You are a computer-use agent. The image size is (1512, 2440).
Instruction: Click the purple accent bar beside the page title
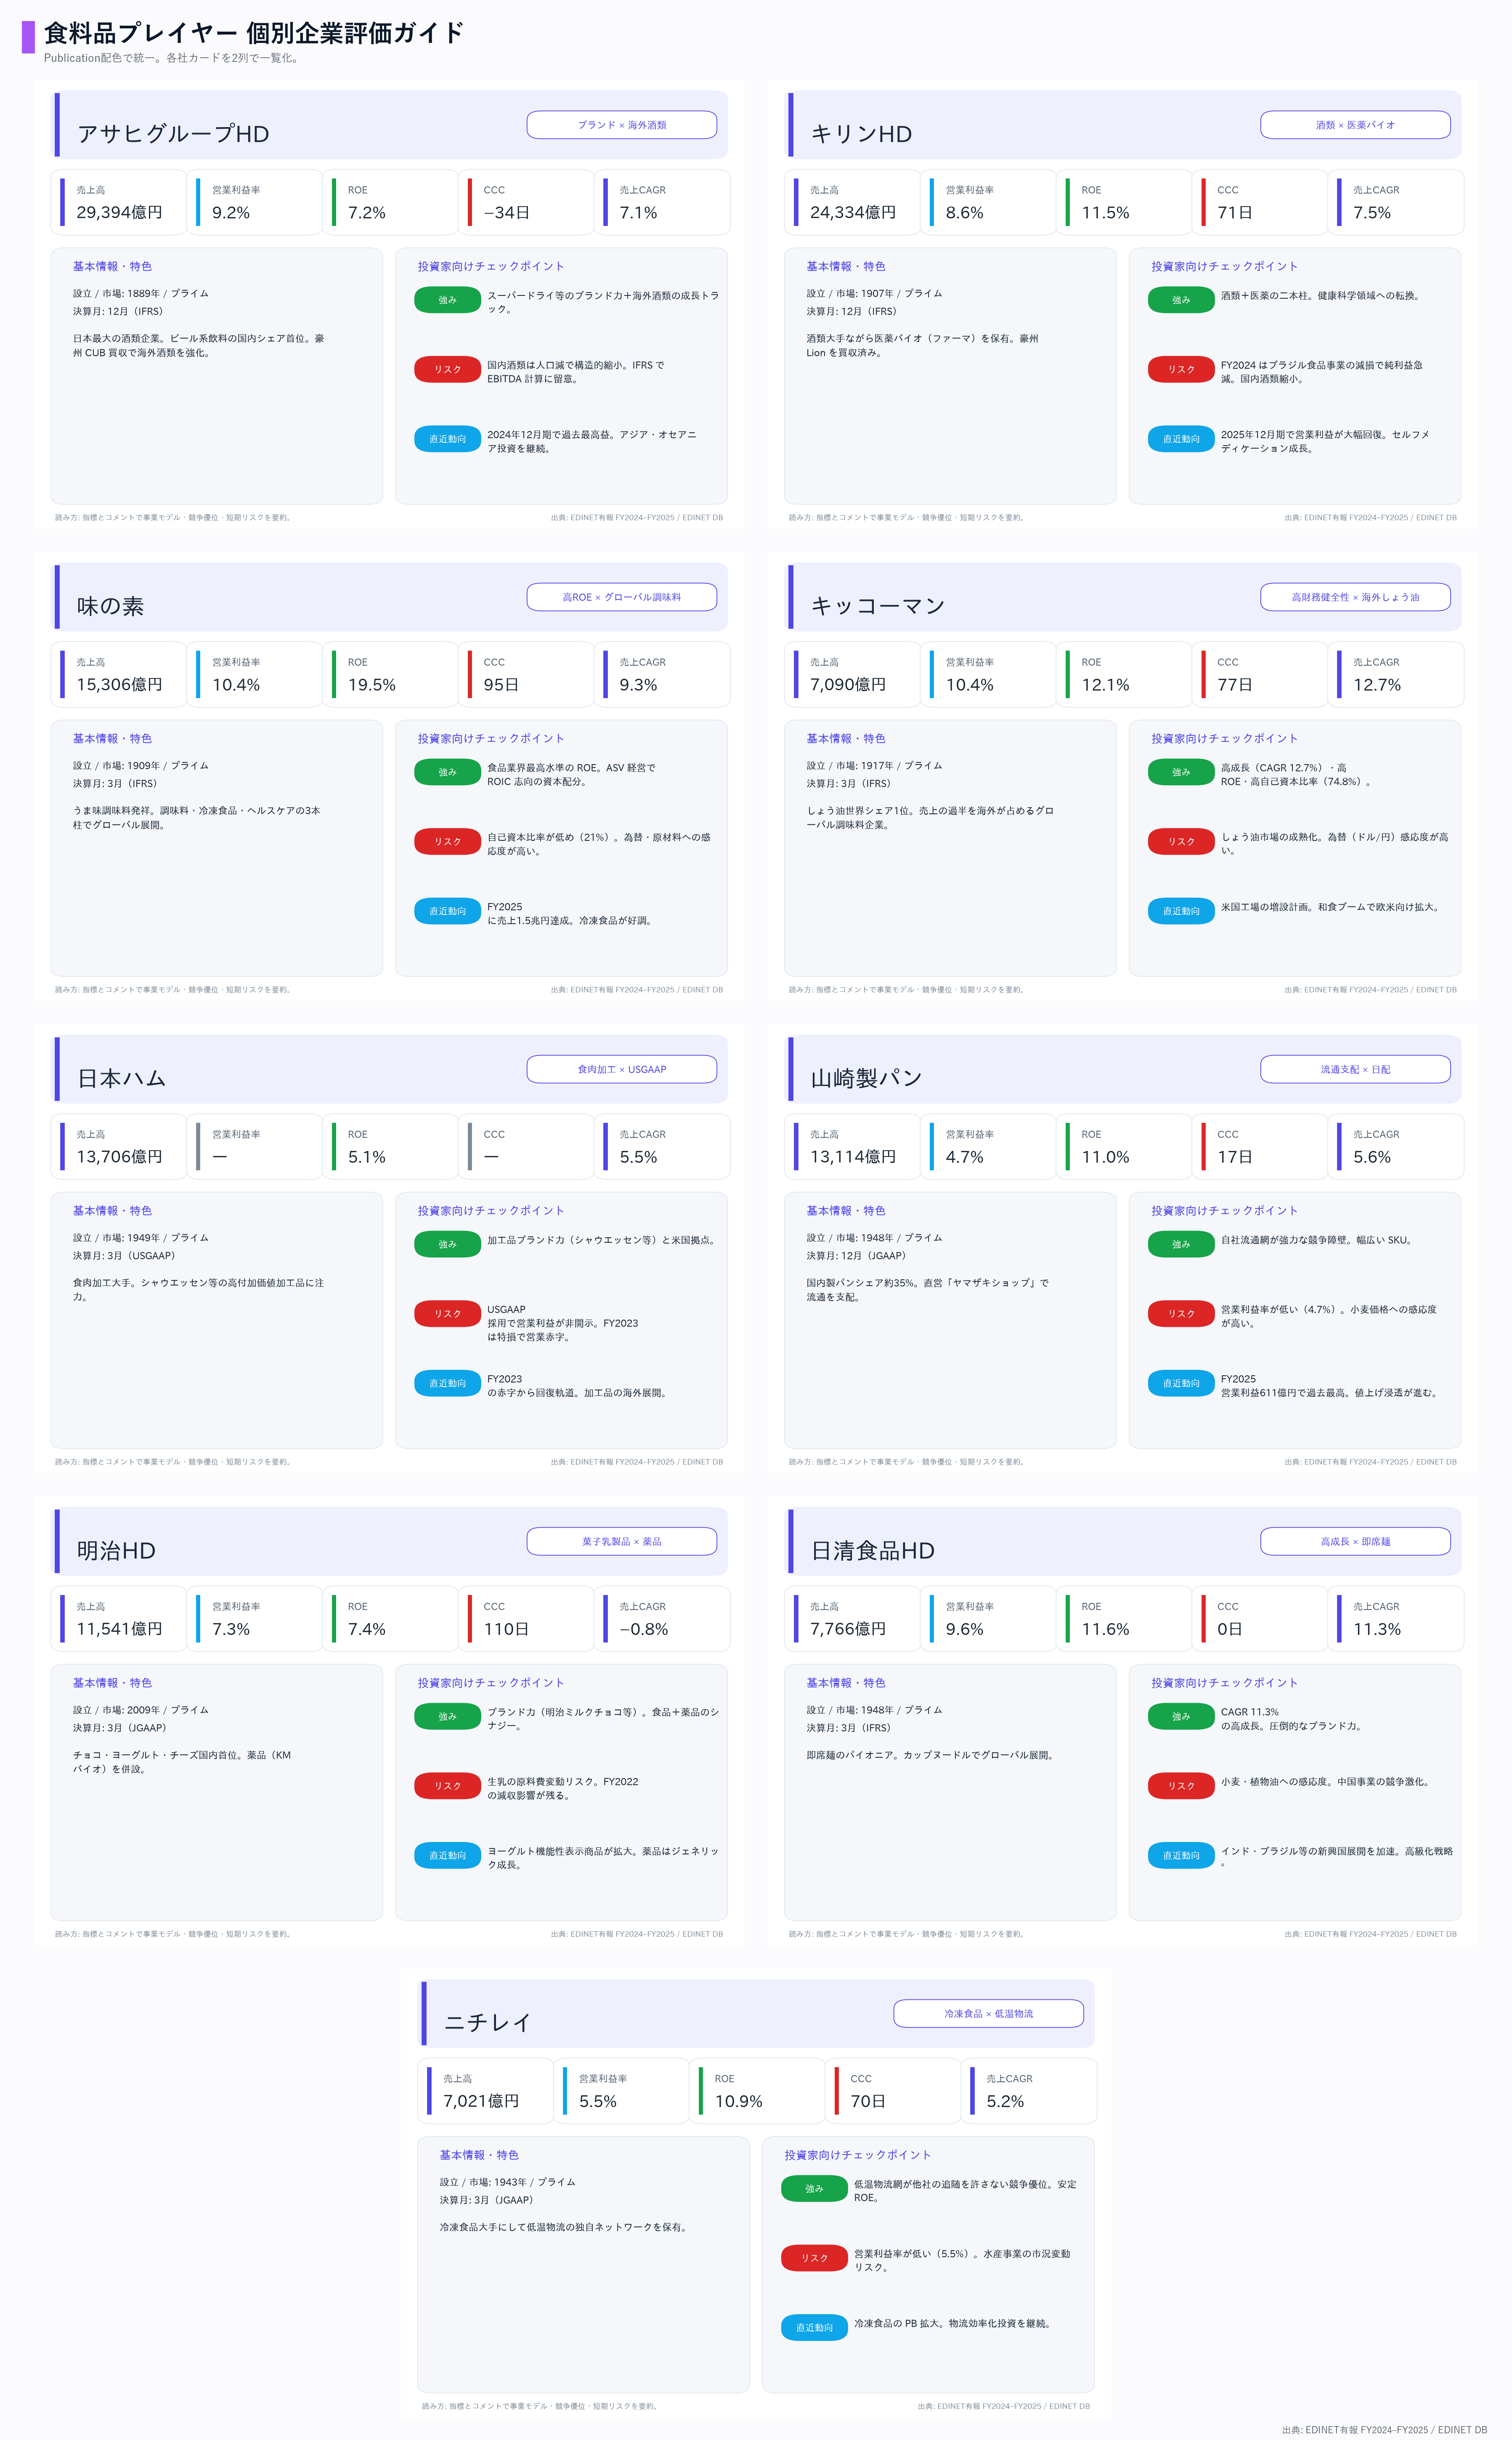pos(28,37)
